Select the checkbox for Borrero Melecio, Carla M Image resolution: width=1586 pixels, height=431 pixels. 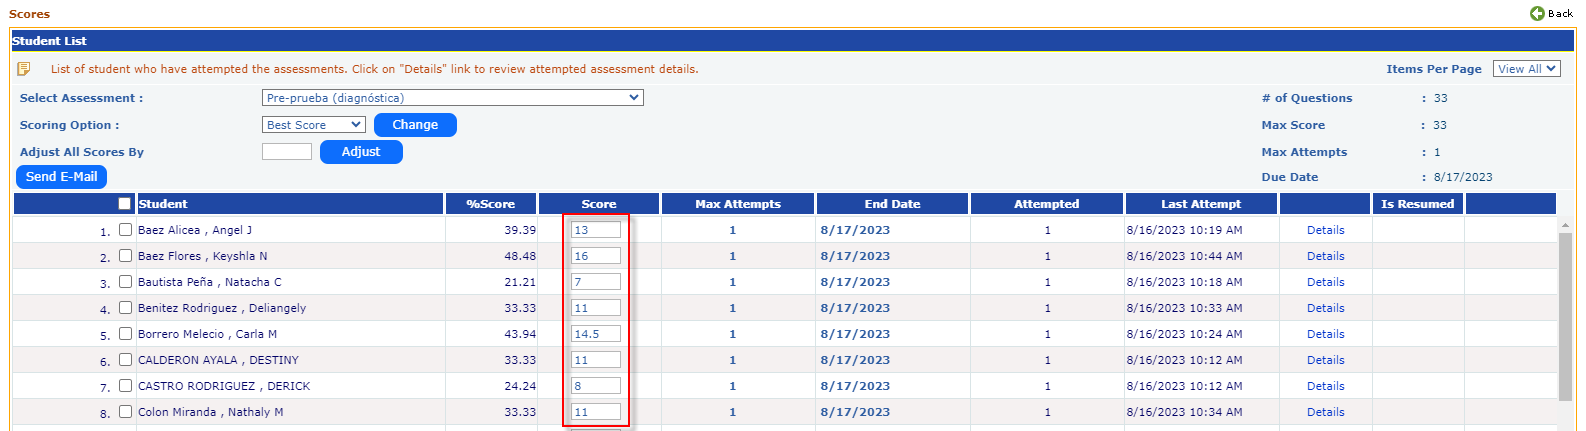(126, 333)
